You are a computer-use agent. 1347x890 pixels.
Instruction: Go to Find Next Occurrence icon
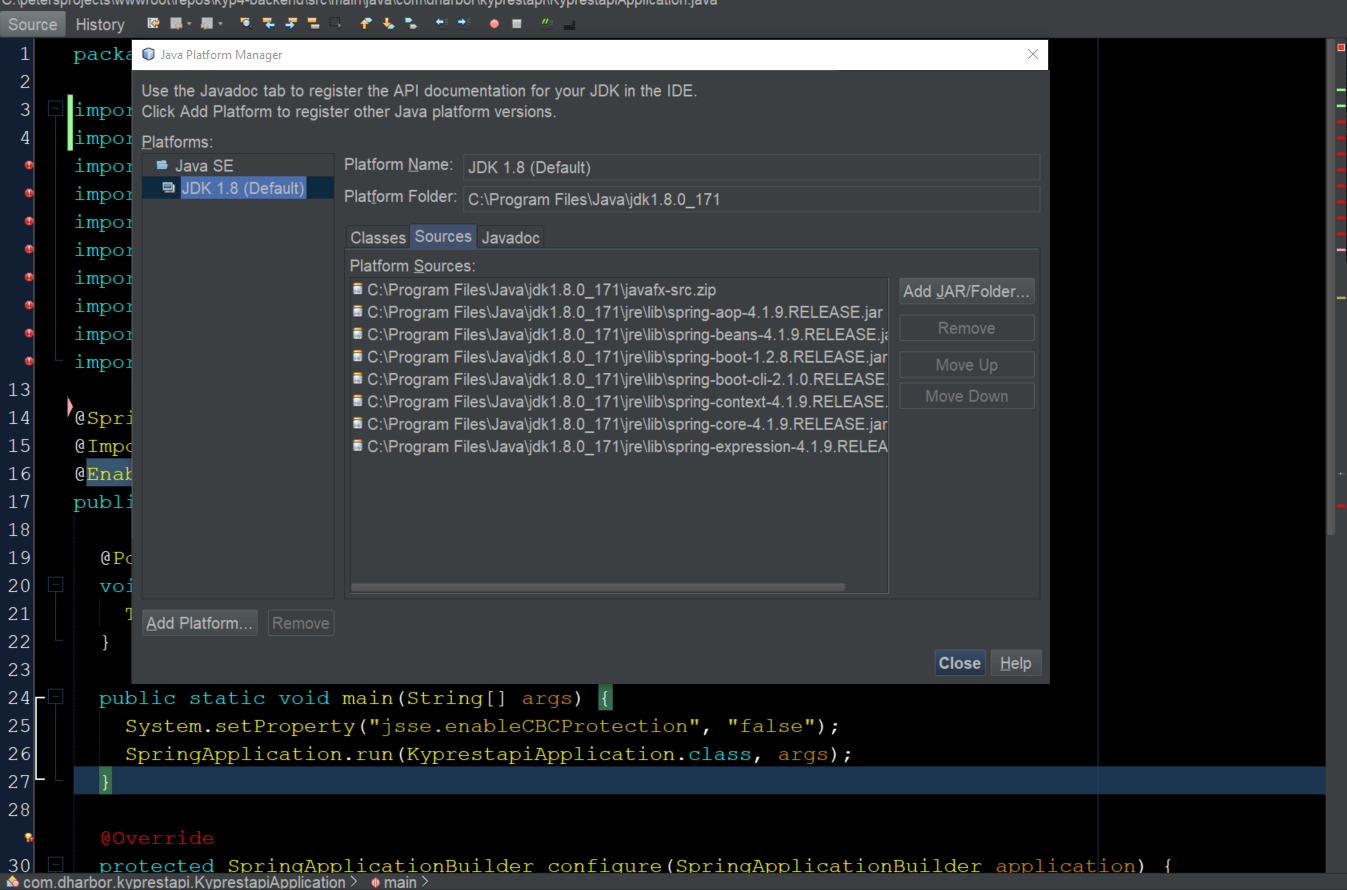click(291, 23)
